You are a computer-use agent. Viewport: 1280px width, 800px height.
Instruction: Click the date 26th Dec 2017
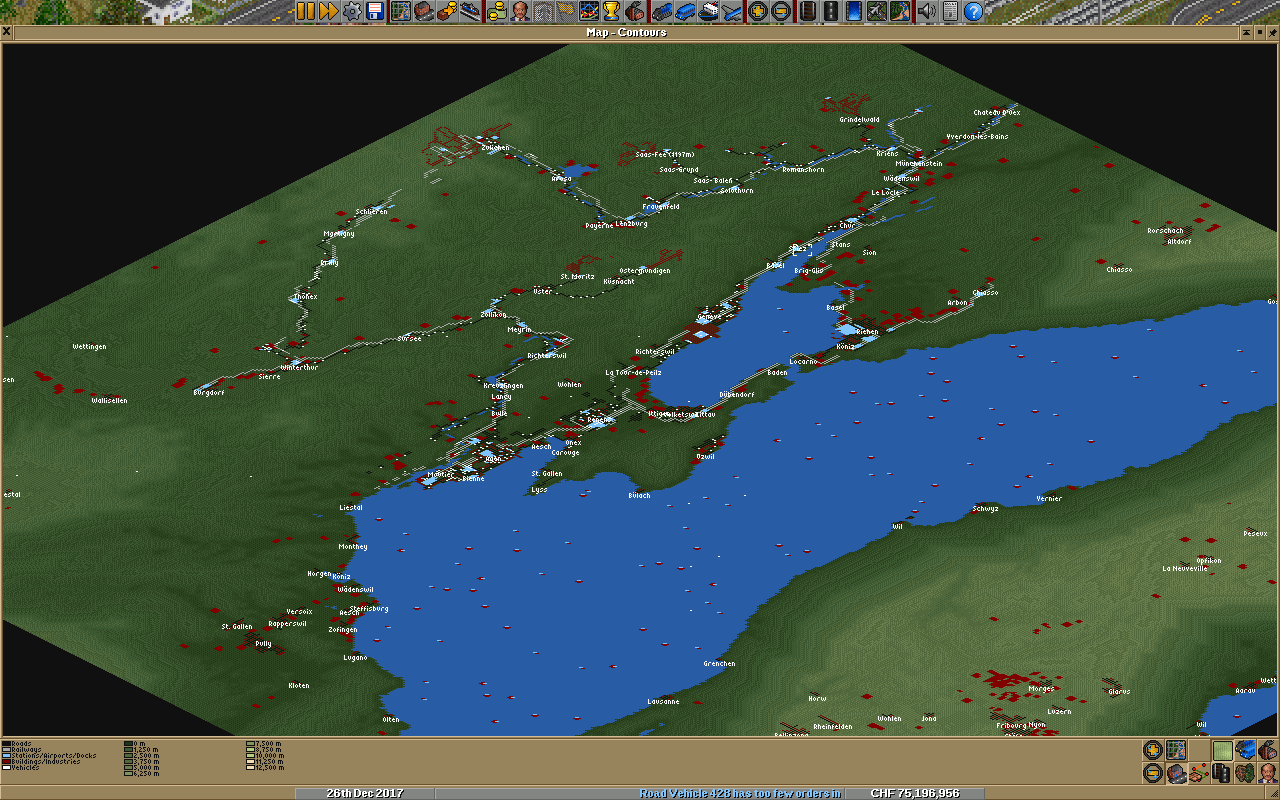tap(364, 793)
